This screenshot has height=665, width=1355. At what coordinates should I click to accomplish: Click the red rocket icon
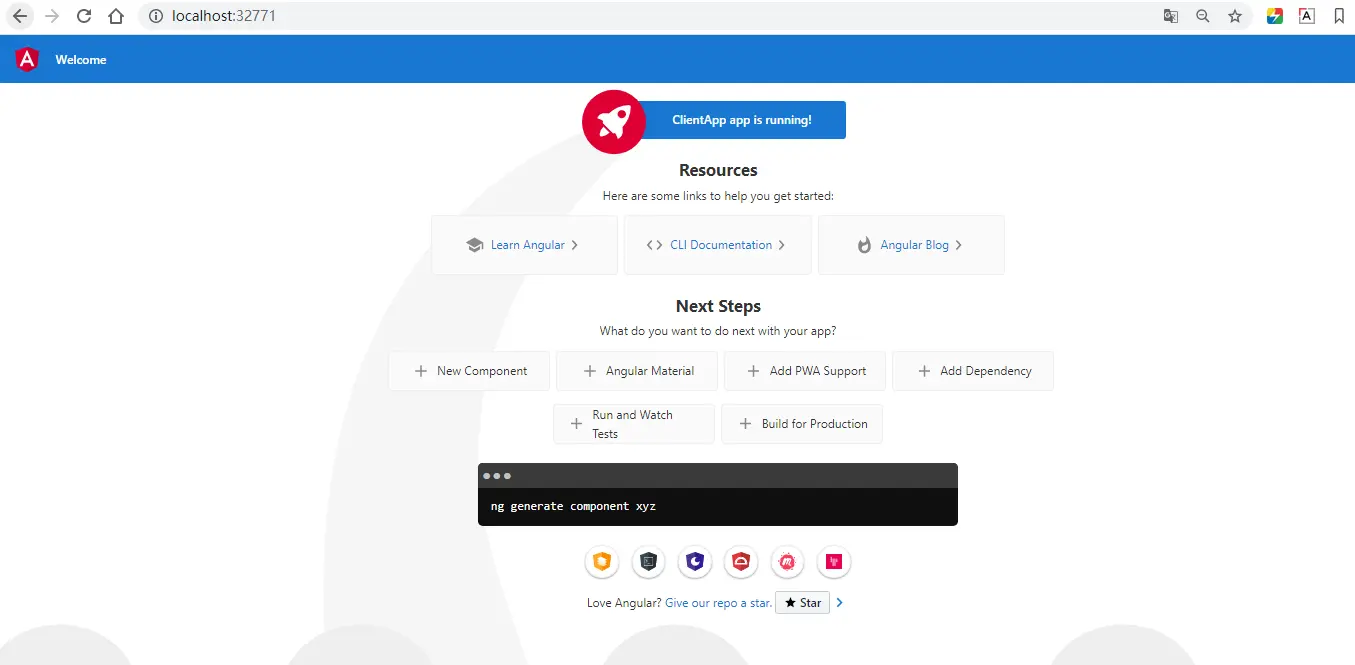614,122
